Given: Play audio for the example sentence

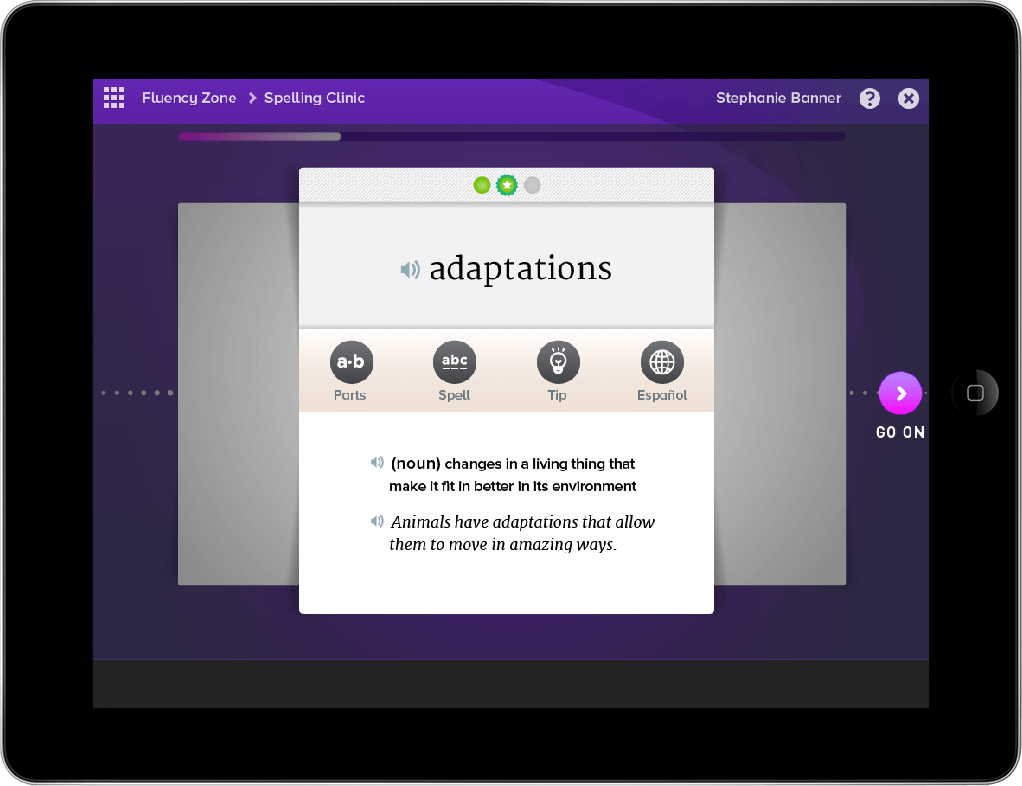Looking at the screenshot, I should (377, 520).
